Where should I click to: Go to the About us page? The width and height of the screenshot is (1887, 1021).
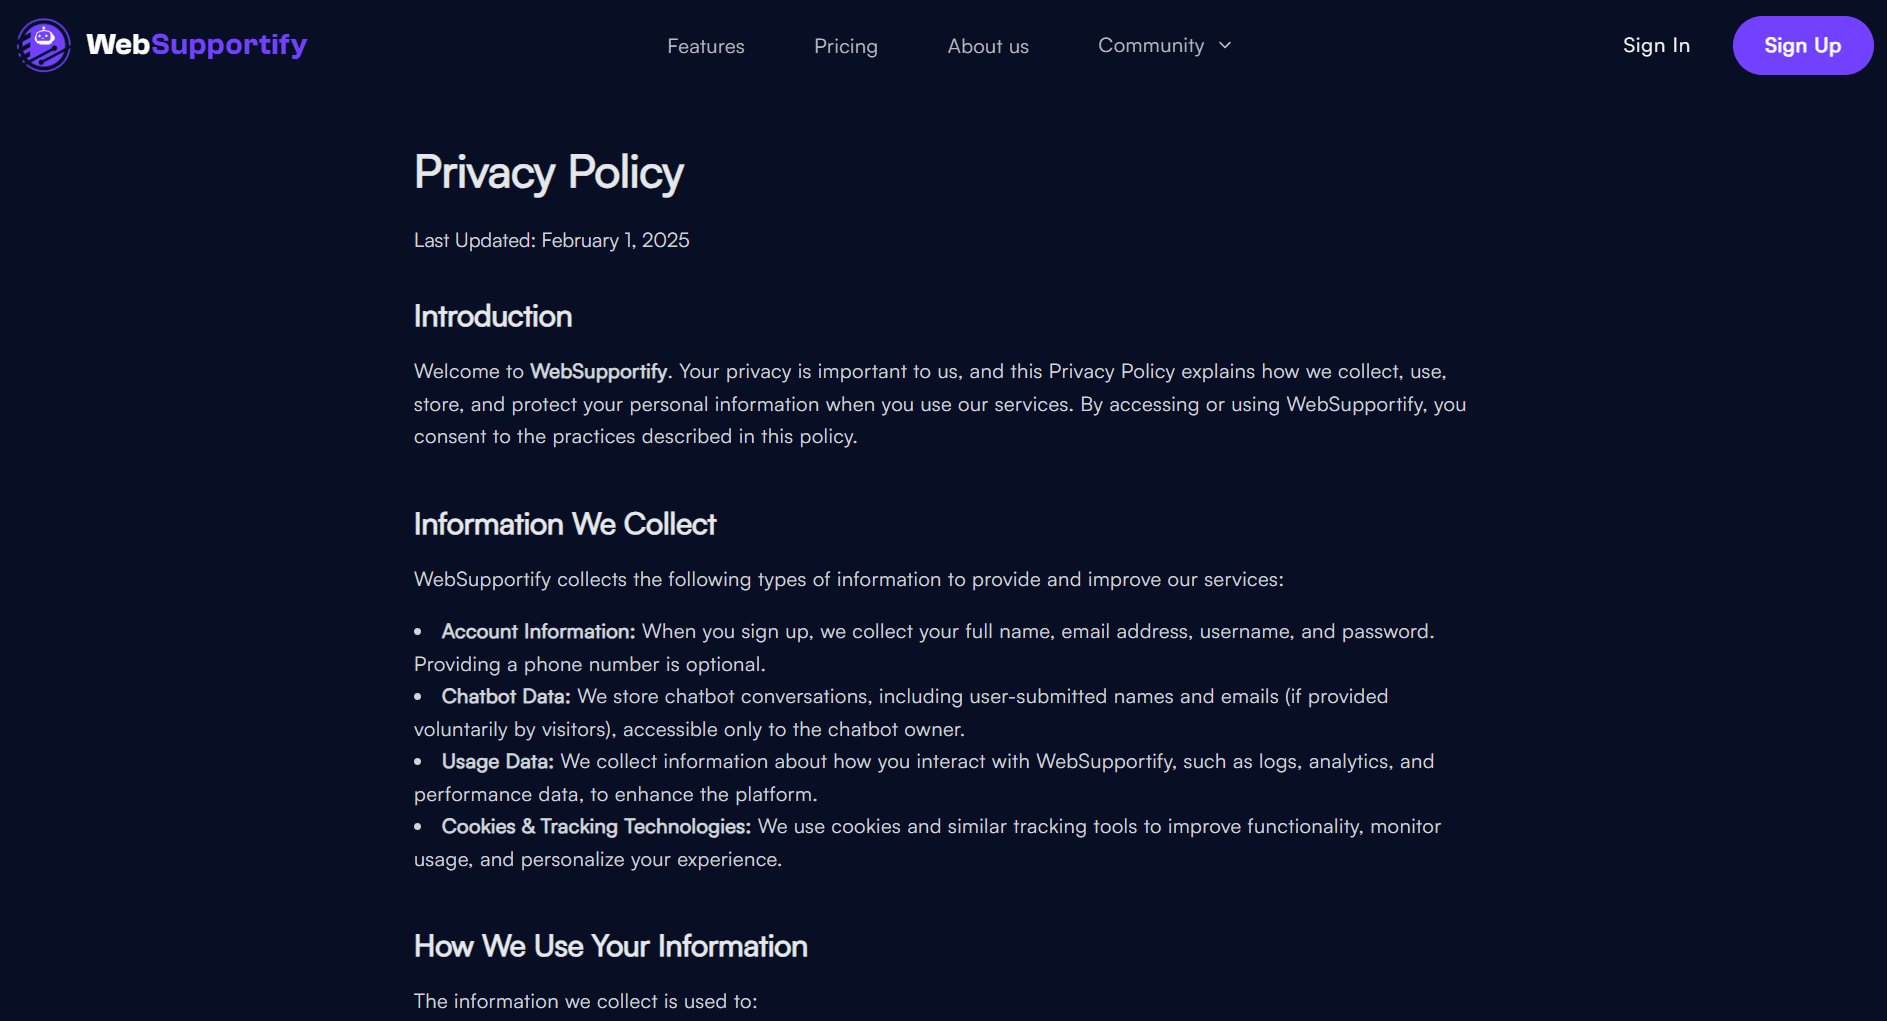(988, 46)
